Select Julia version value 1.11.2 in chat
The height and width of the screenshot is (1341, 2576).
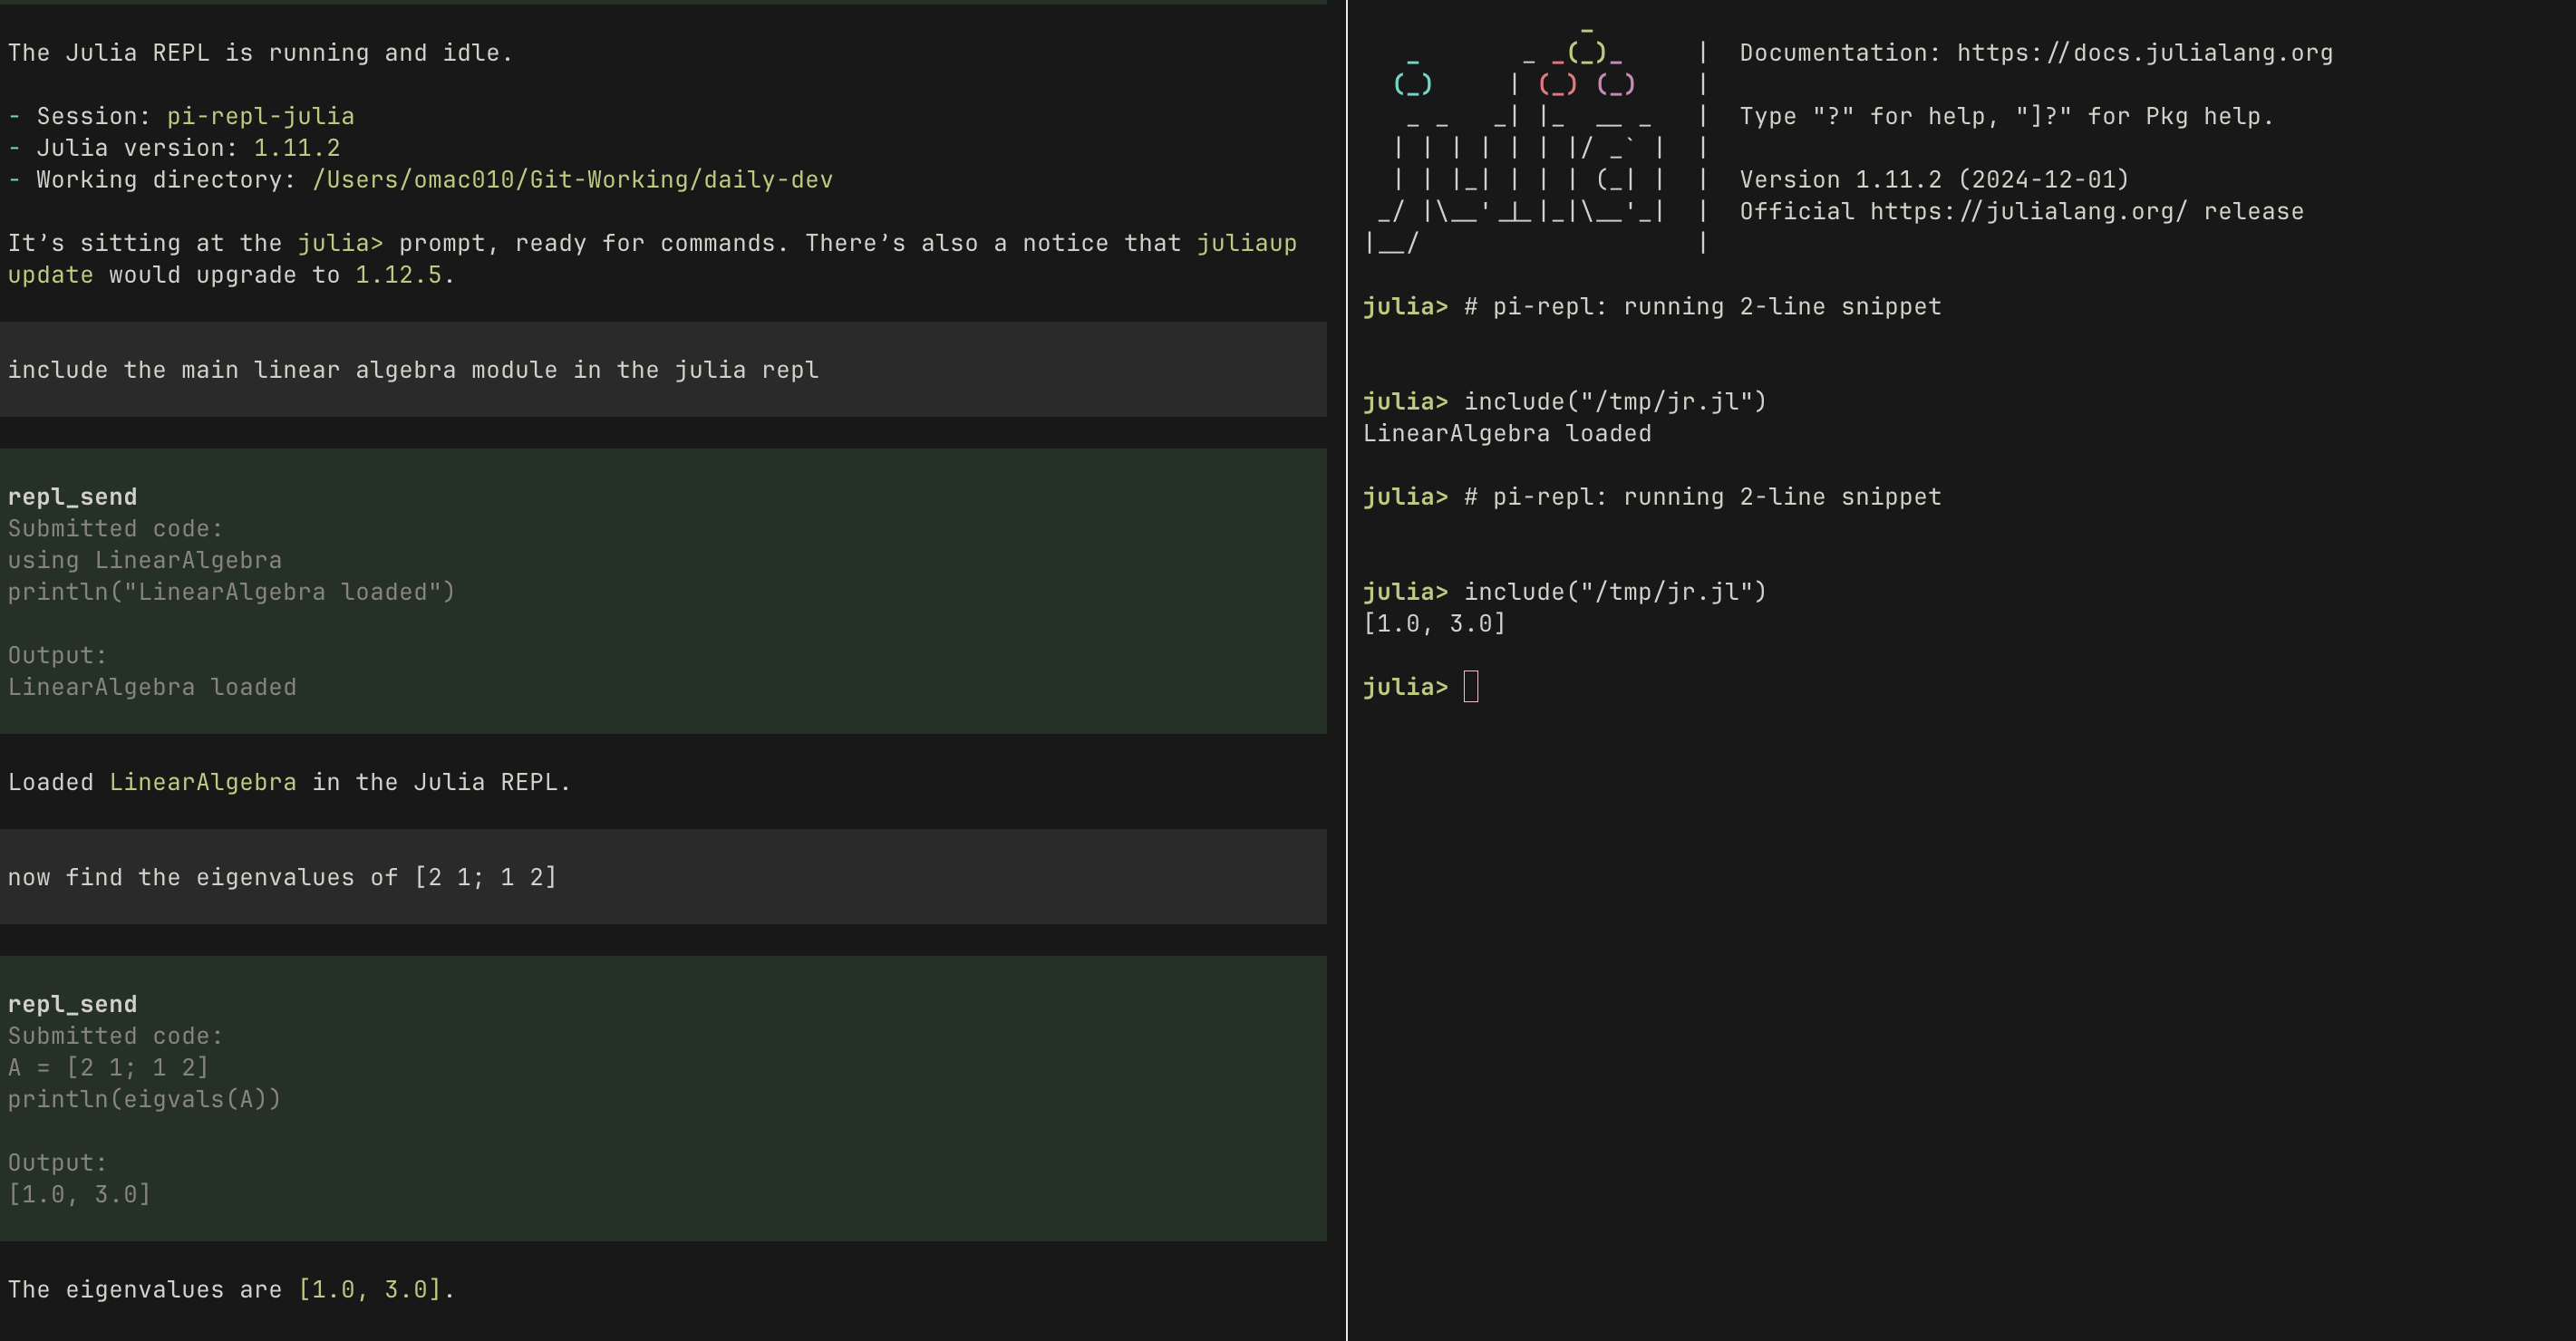(296, 148)
